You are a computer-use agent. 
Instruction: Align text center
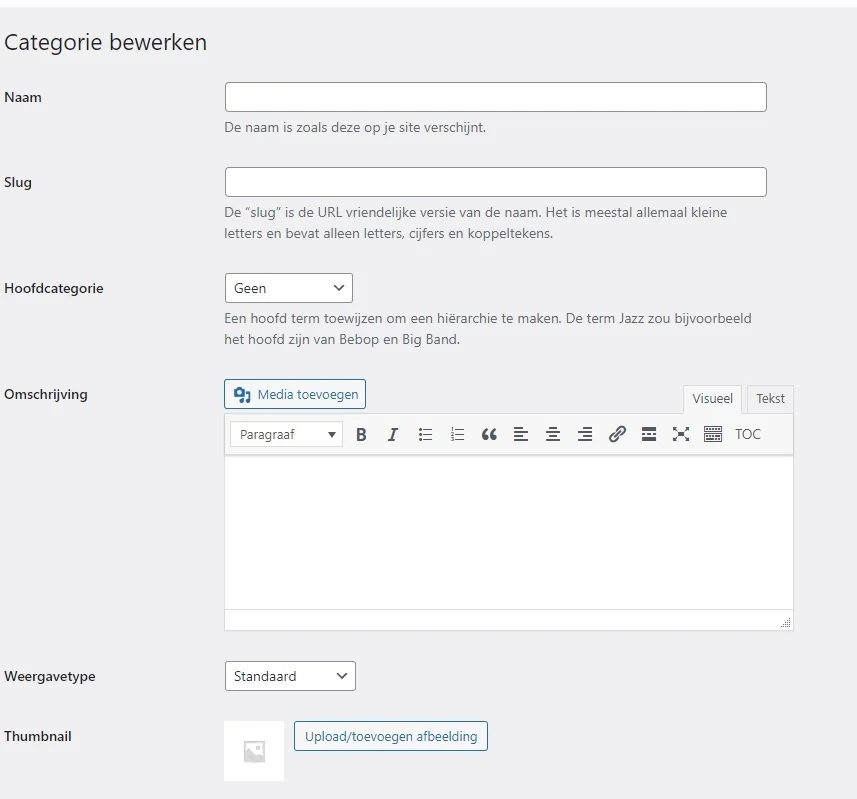point(553,434)
